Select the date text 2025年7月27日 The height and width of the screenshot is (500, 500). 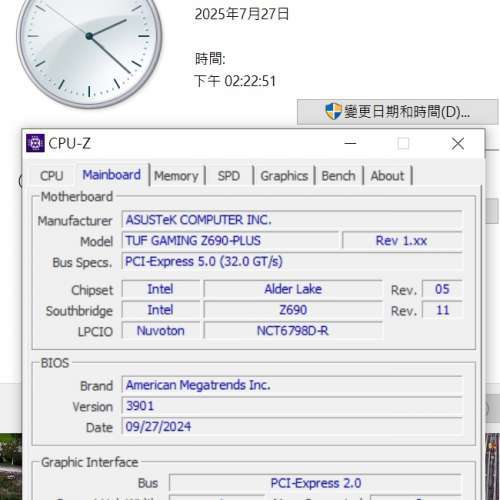point(242,14)
